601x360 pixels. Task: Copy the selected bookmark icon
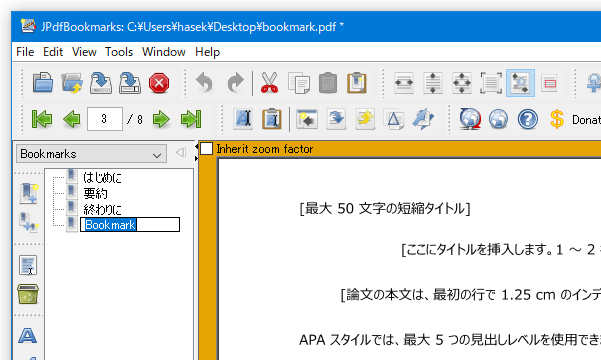(299, 83)
